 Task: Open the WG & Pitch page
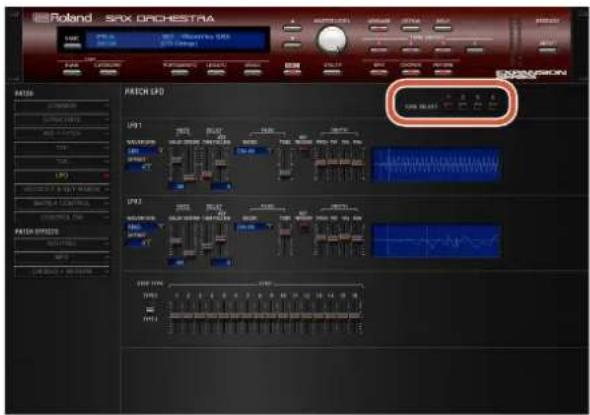(62, 134)
